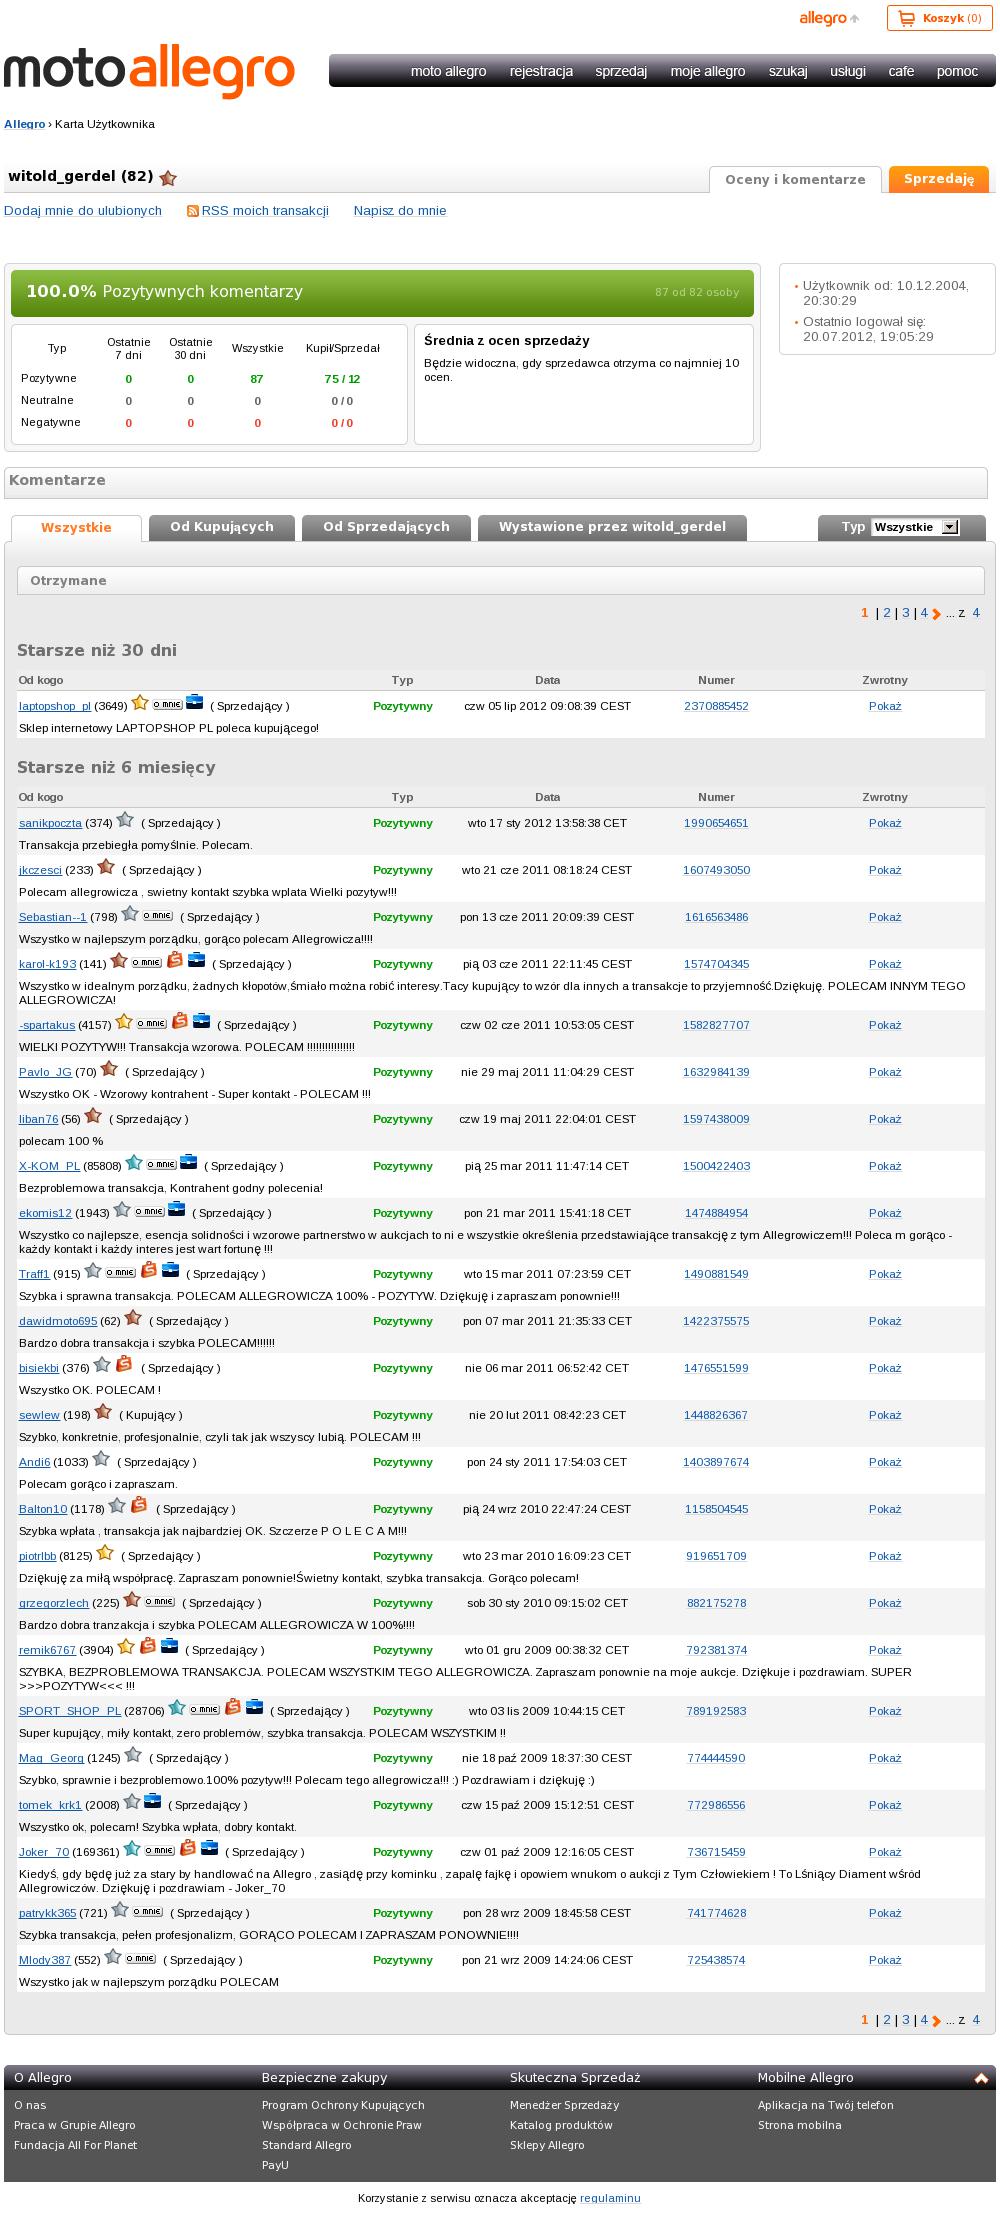Click the cafe menu item
Viewport: 1000px width, 2218px height.
(901, 71)
